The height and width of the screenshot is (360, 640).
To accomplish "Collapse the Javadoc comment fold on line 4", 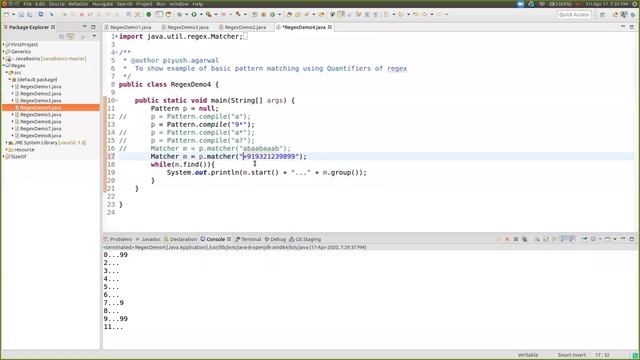I will [x=116, y=52].
